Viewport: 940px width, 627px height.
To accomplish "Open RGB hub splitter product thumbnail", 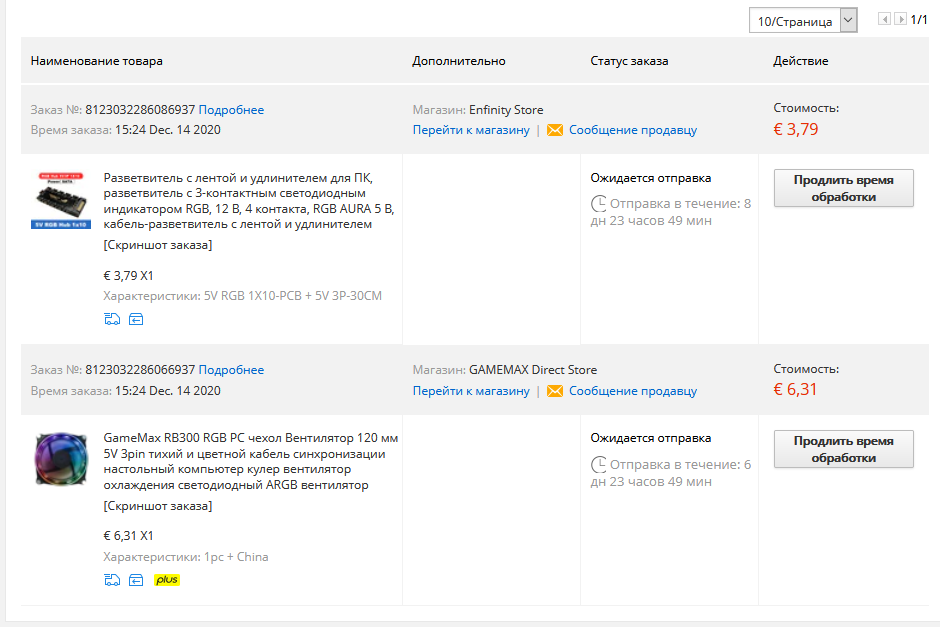I will tap(61, 200).
